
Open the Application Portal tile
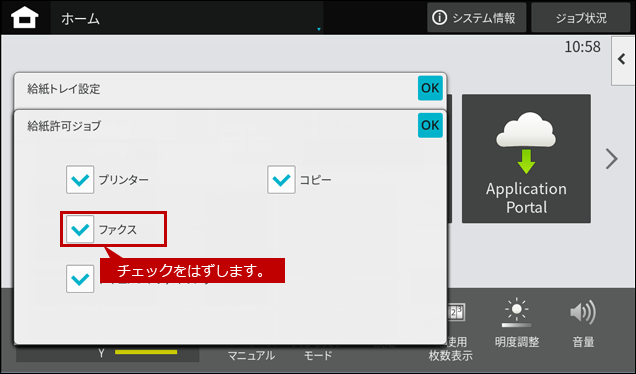[526, 159]
